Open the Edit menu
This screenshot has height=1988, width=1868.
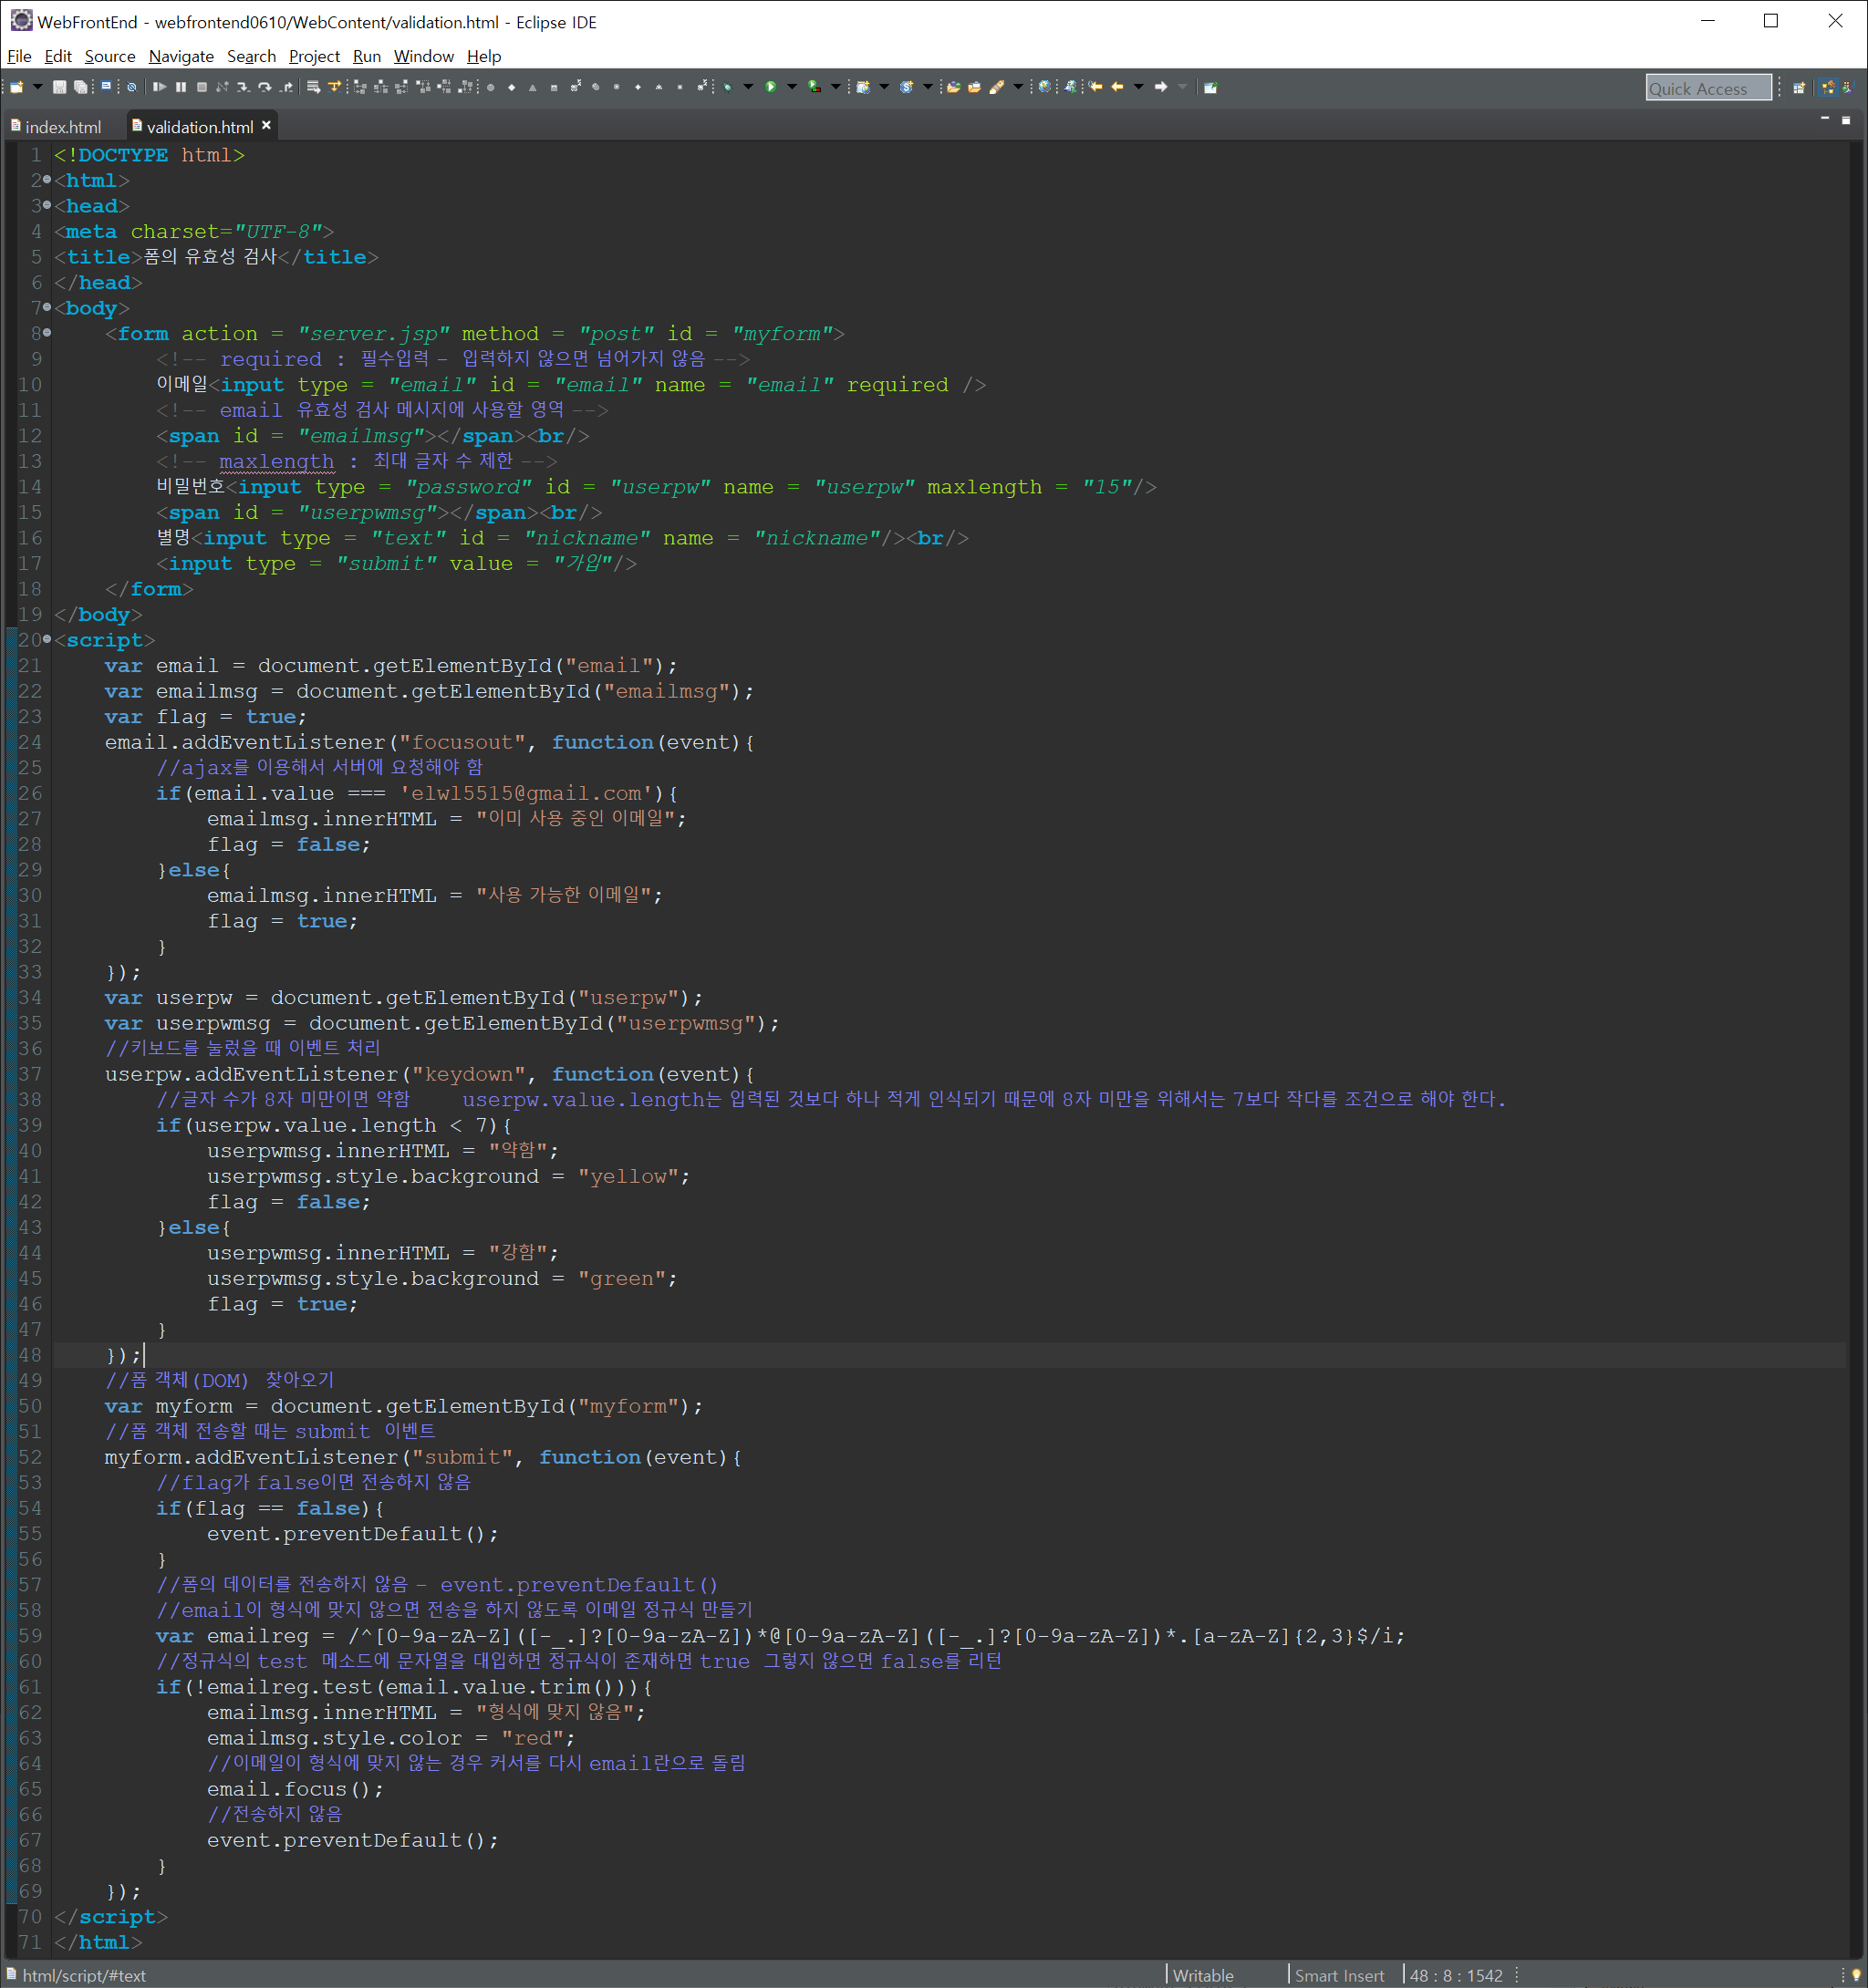(x=58, y=56)
